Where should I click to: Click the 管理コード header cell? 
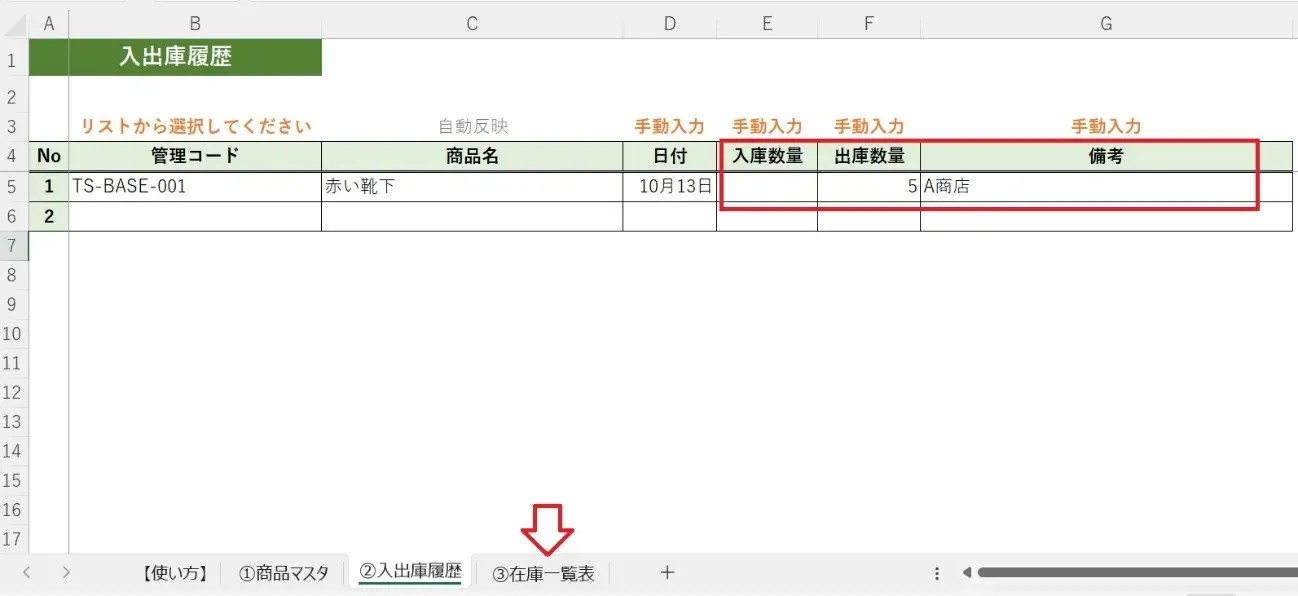tap(195, 156)
